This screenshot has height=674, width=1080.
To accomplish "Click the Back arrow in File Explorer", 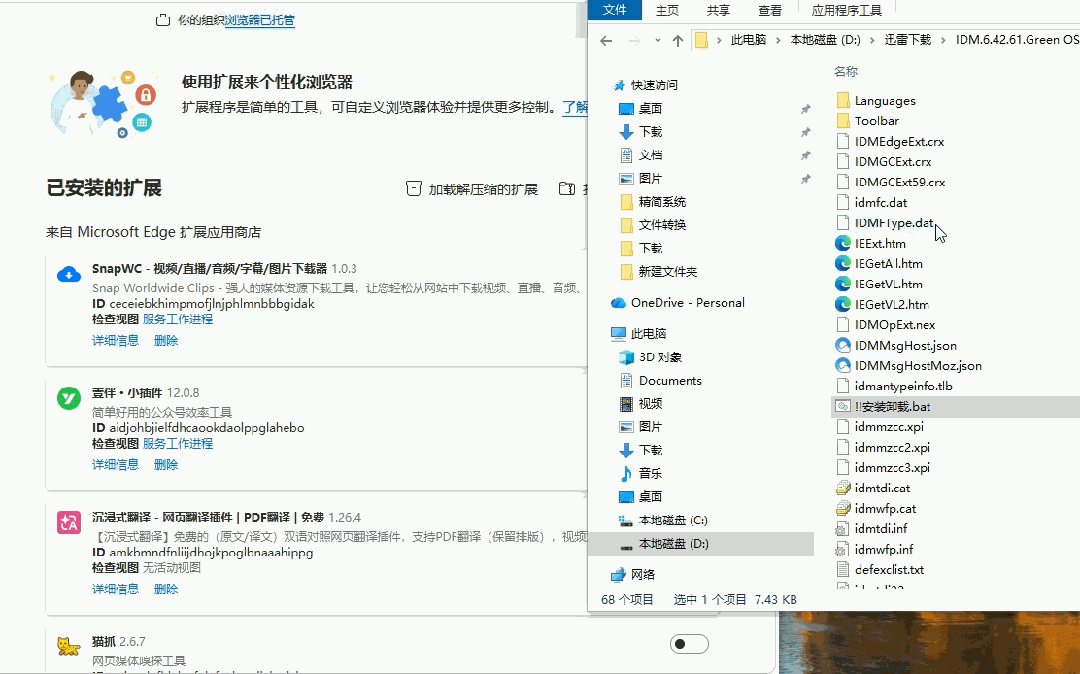I will (x=606, y=40).
